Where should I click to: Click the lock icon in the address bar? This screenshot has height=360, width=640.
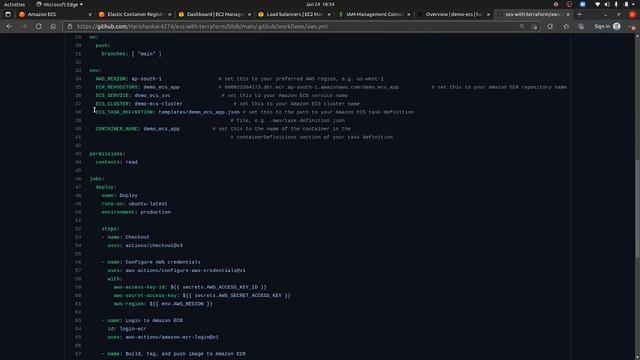point(70,27)
